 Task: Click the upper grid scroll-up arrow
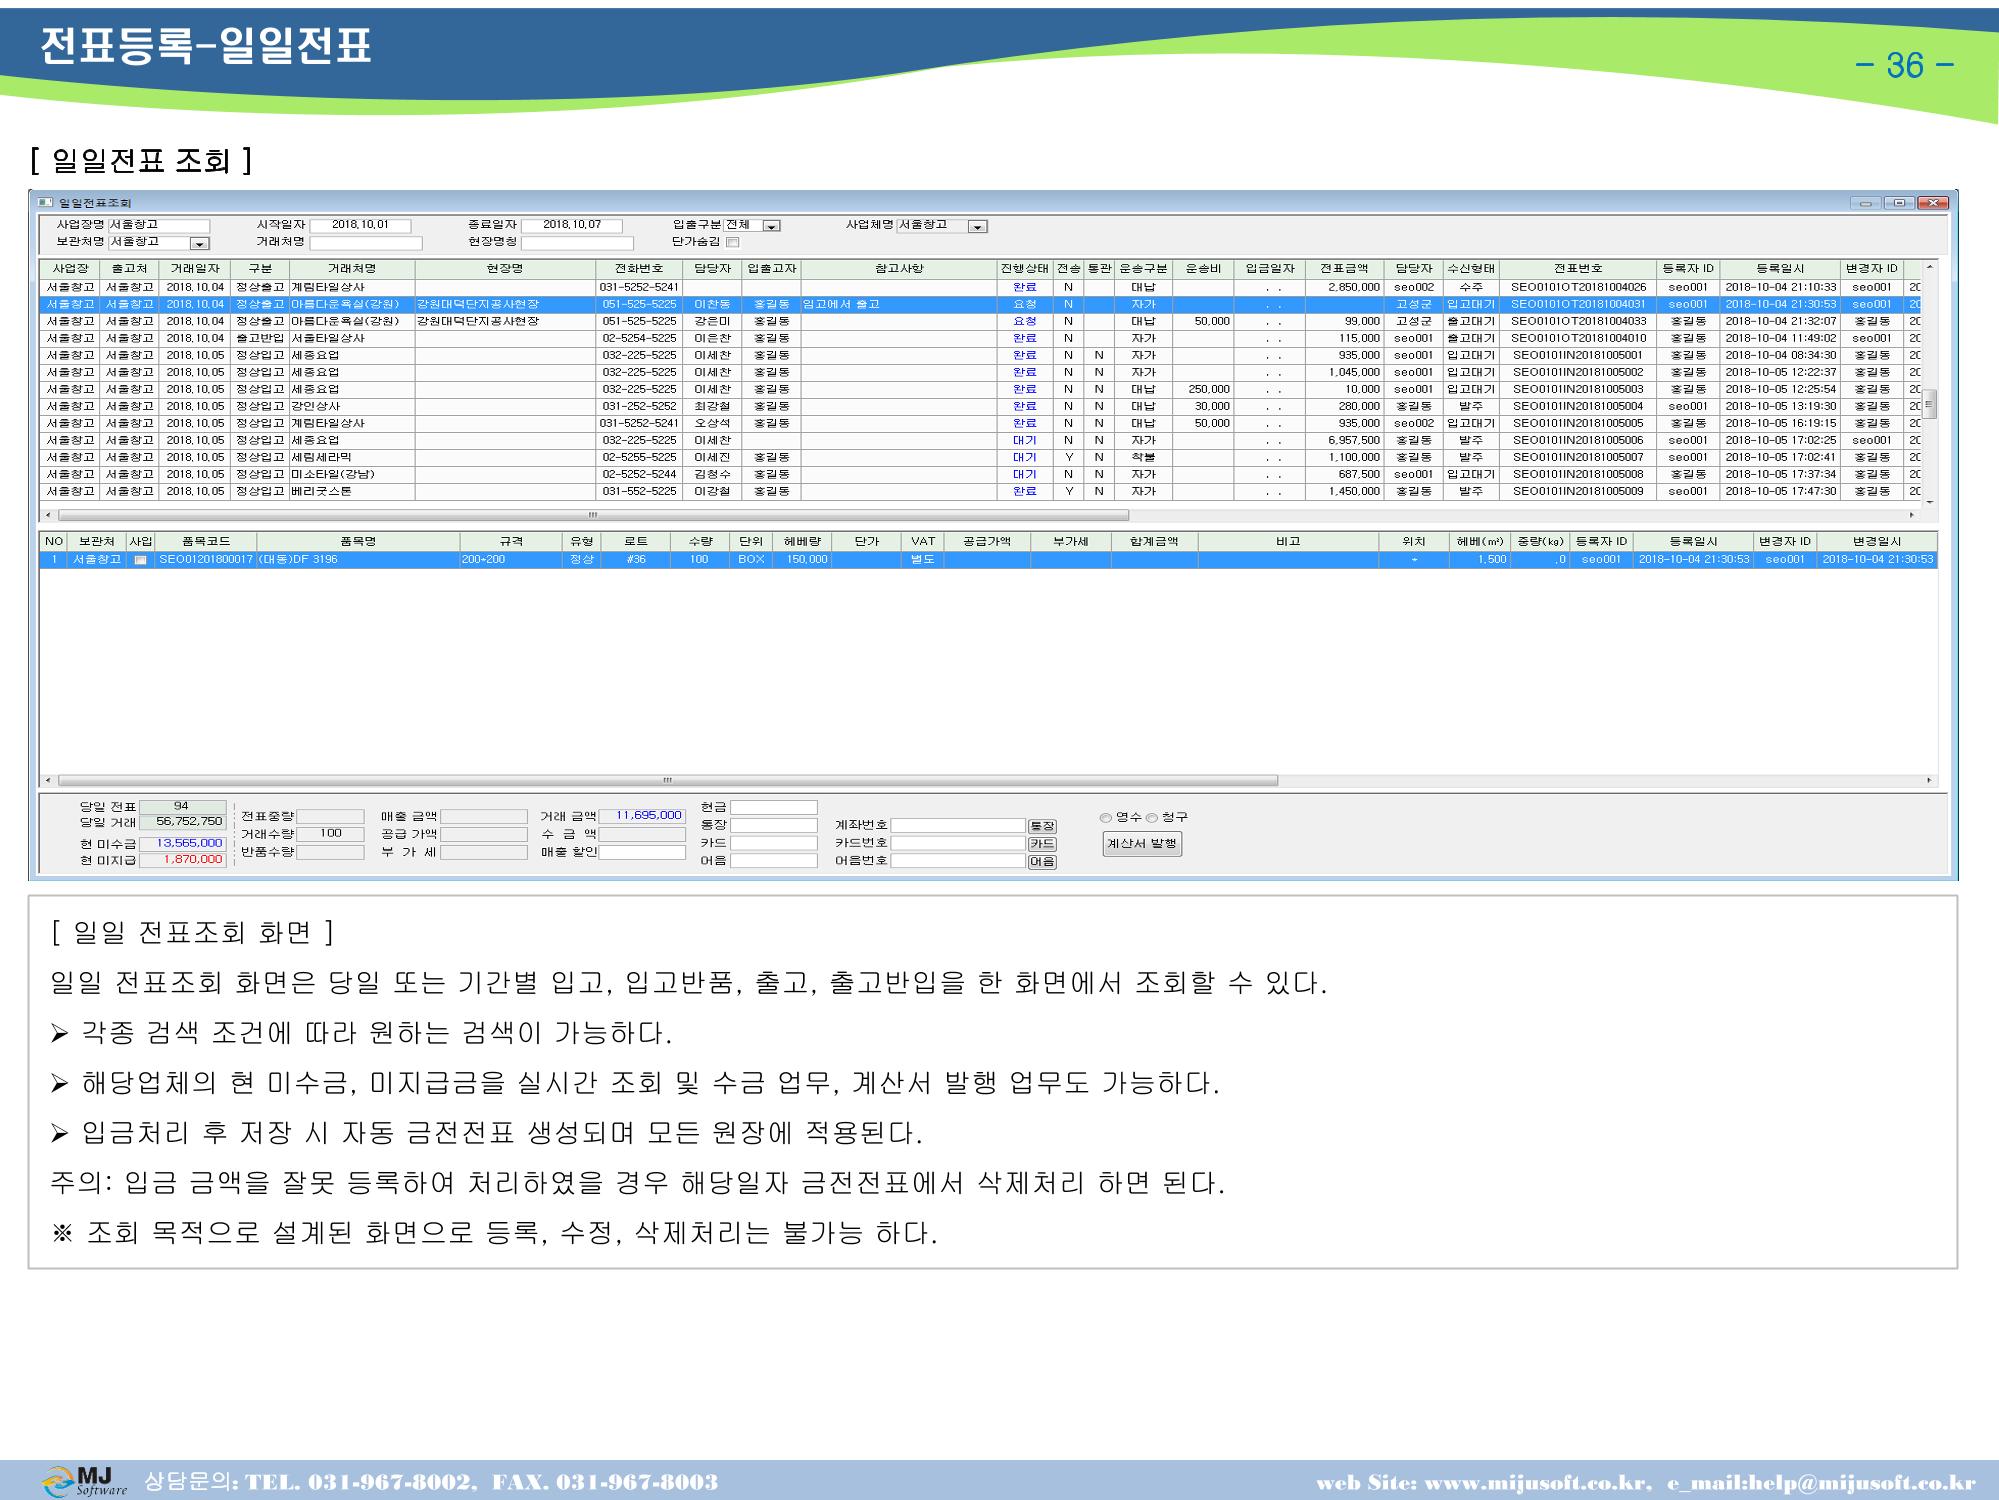point(1930,268)
